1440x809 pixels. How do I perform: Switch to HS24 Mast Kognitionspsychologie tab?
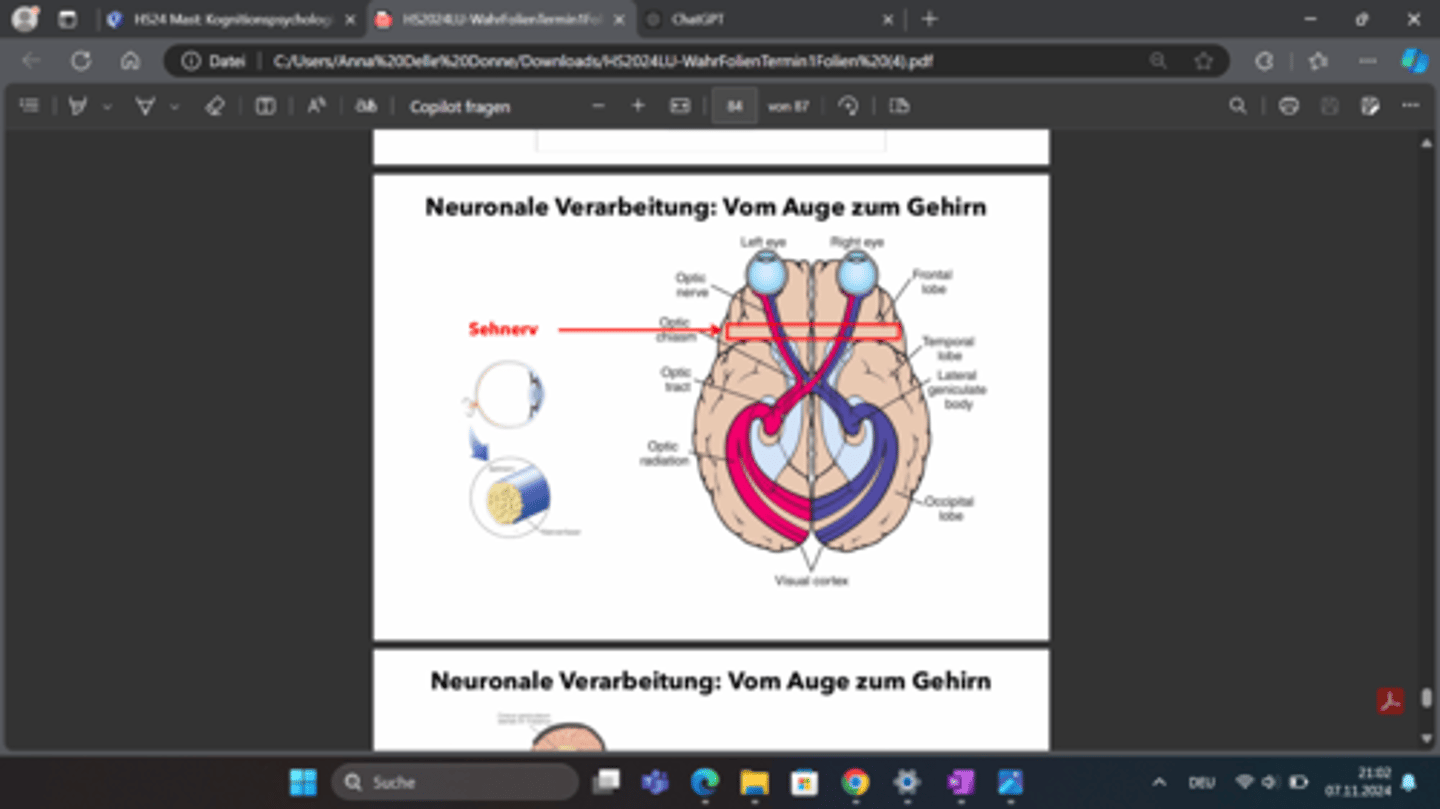click(x=232, y=19)
